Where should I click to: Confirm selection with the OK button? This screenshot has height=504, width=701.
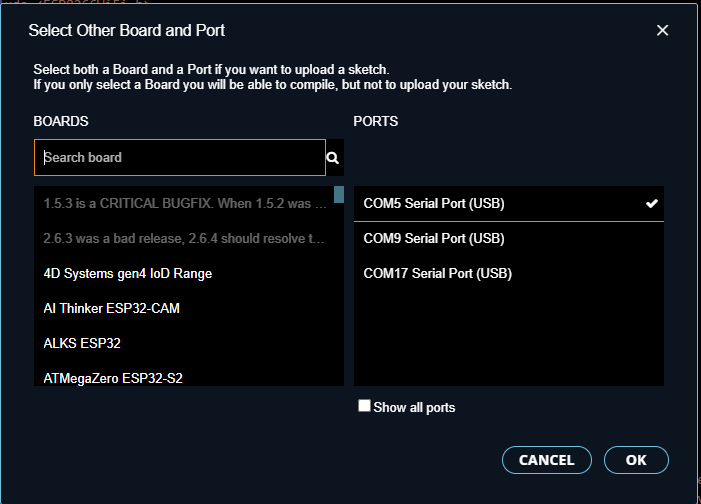(x=636, y=460)
